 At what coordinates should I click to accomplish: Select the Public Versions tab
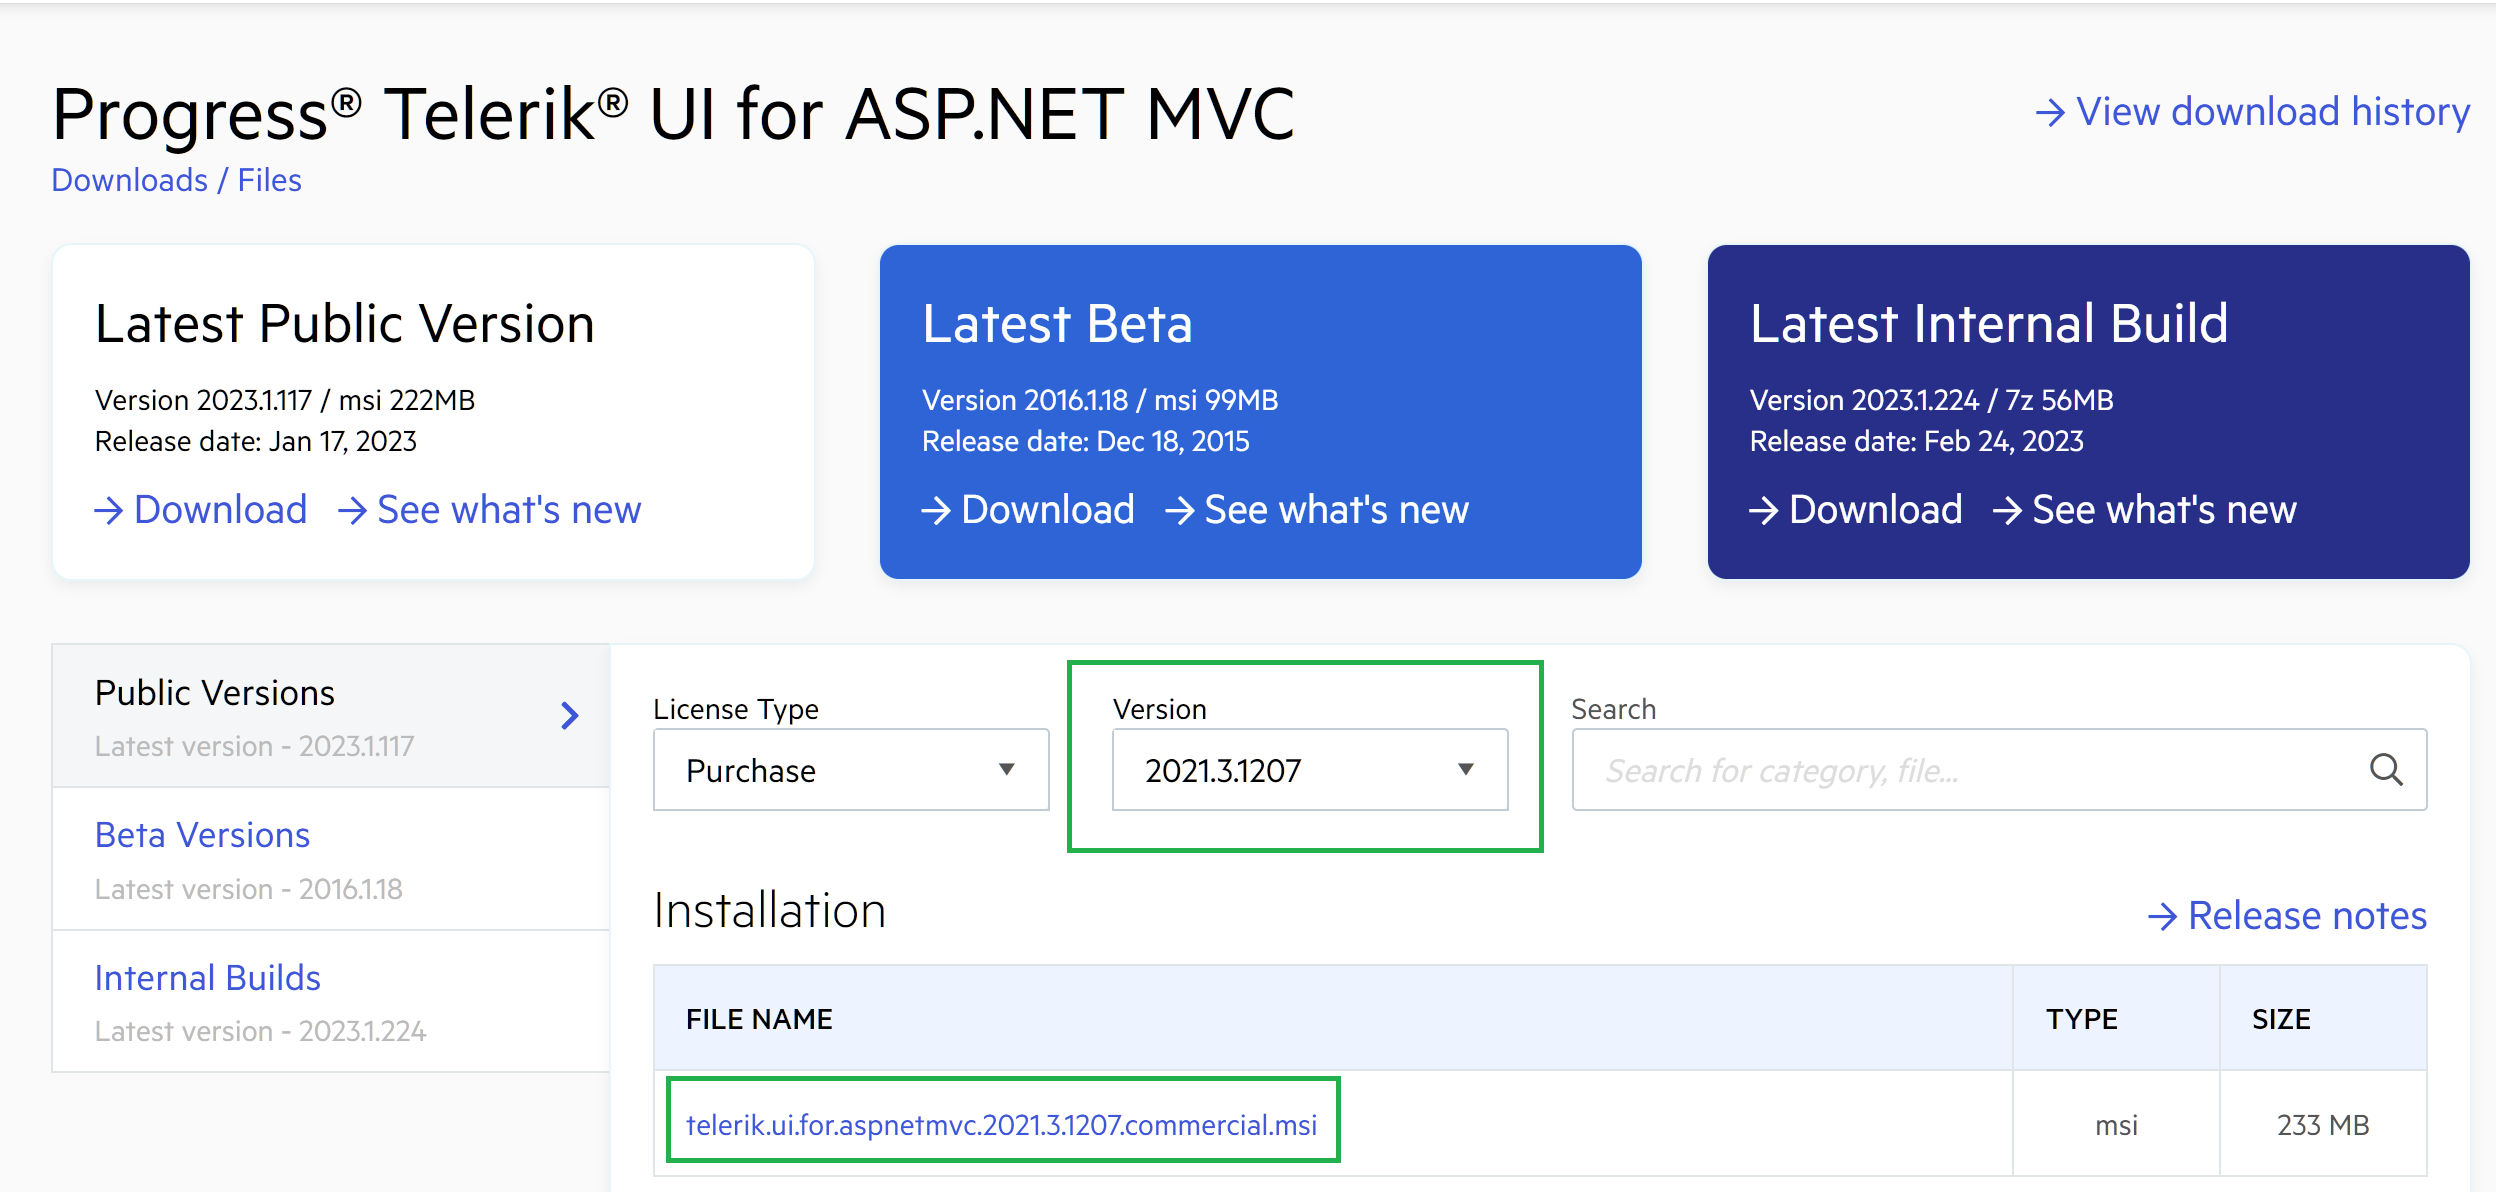tap(215, 693)
